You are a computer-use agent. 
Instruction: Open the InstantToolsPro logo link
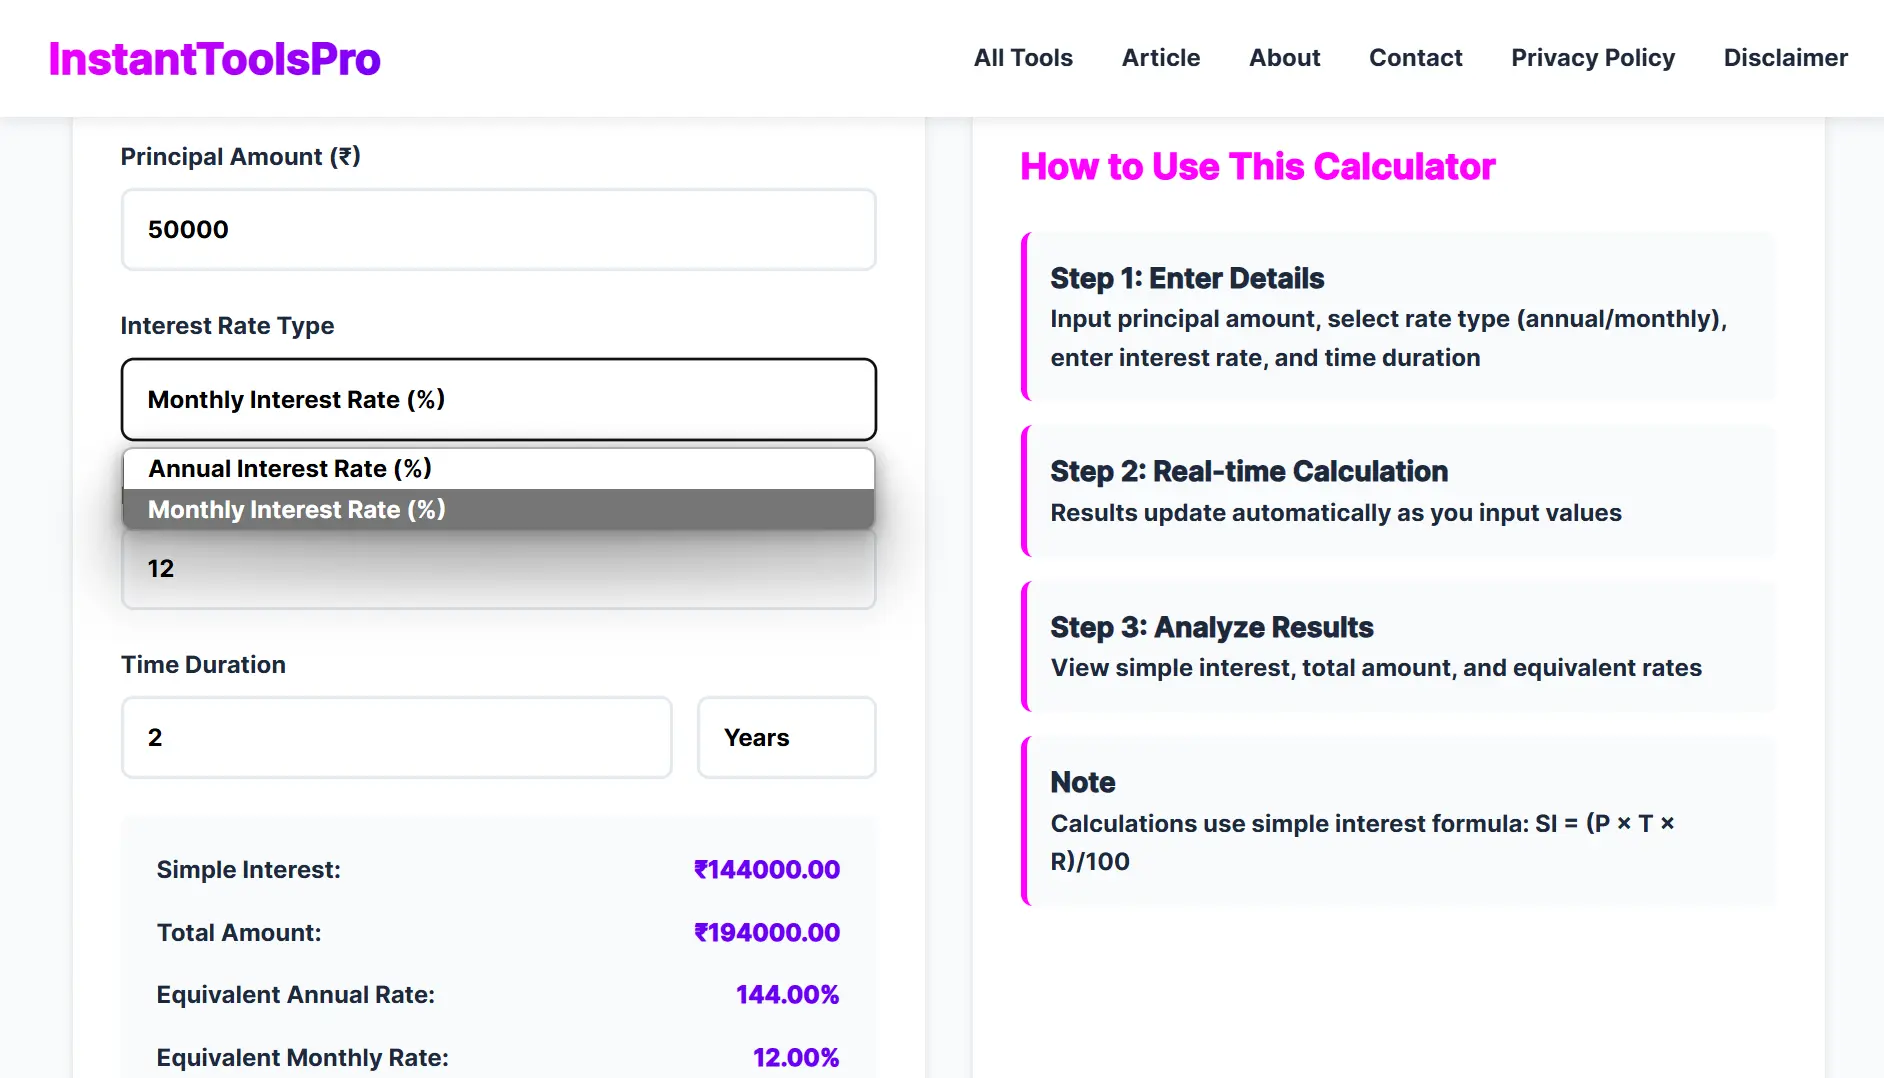point(214,59)
